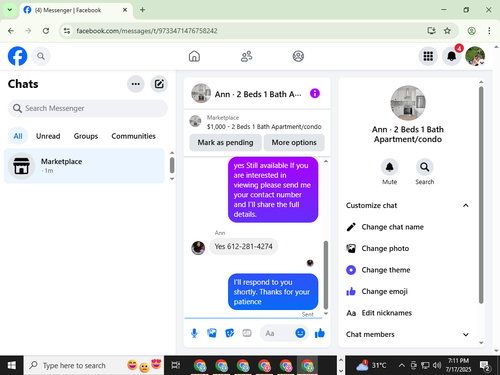The width and height of the screenshot is (500, 375).
Task: Expand the Chat members section
Action: tap(408, 334)
